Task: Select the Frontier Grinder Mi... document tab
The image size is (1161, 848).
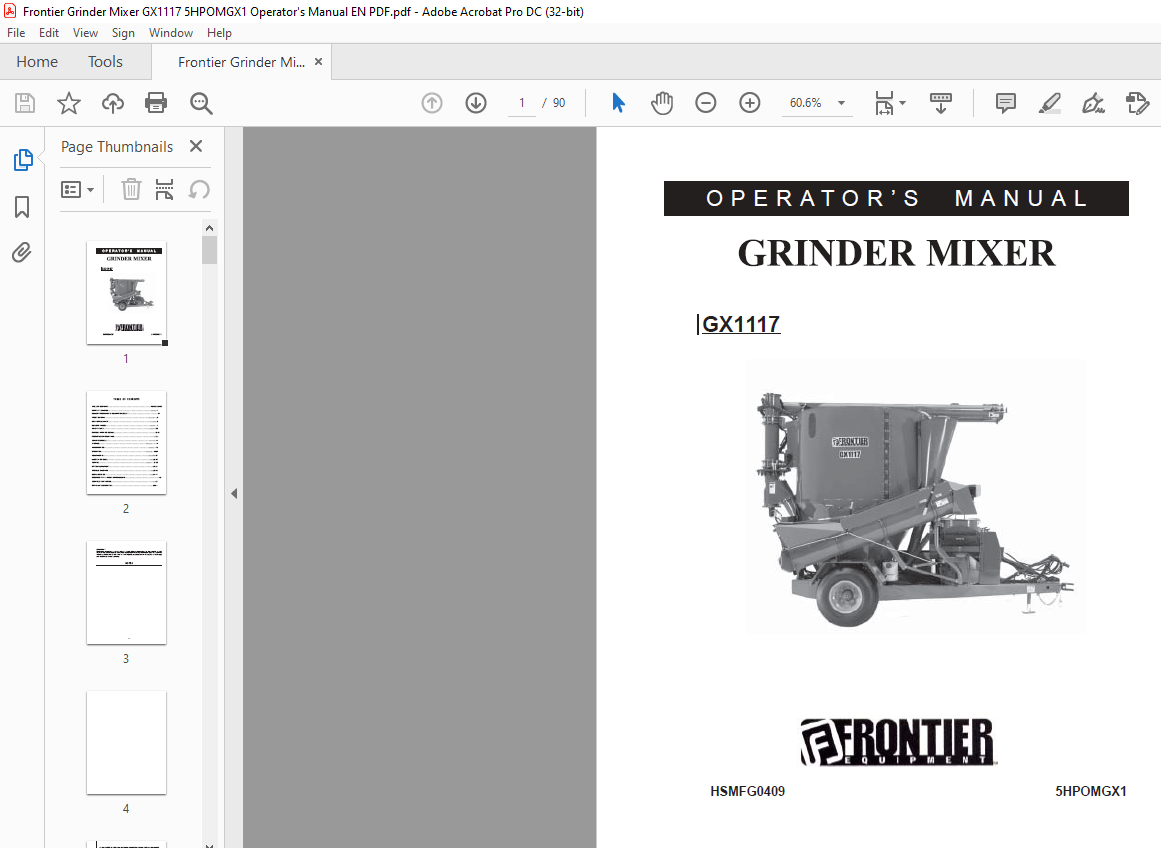Action: (x=241, y=62)
